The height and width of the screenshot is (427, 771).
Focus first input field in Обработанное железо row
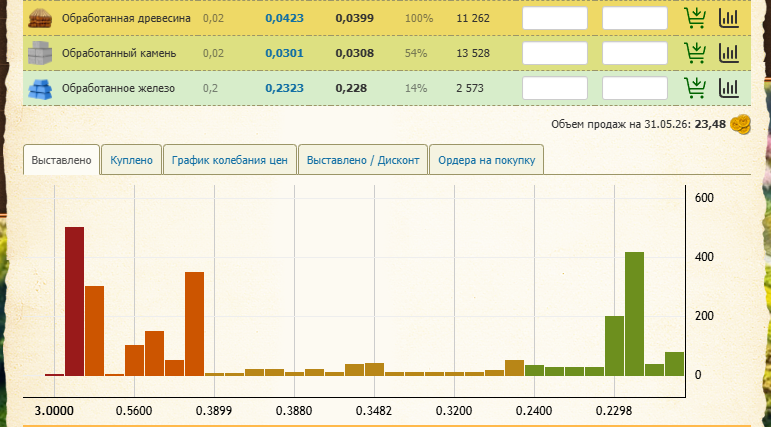click(x=555, y=88)
